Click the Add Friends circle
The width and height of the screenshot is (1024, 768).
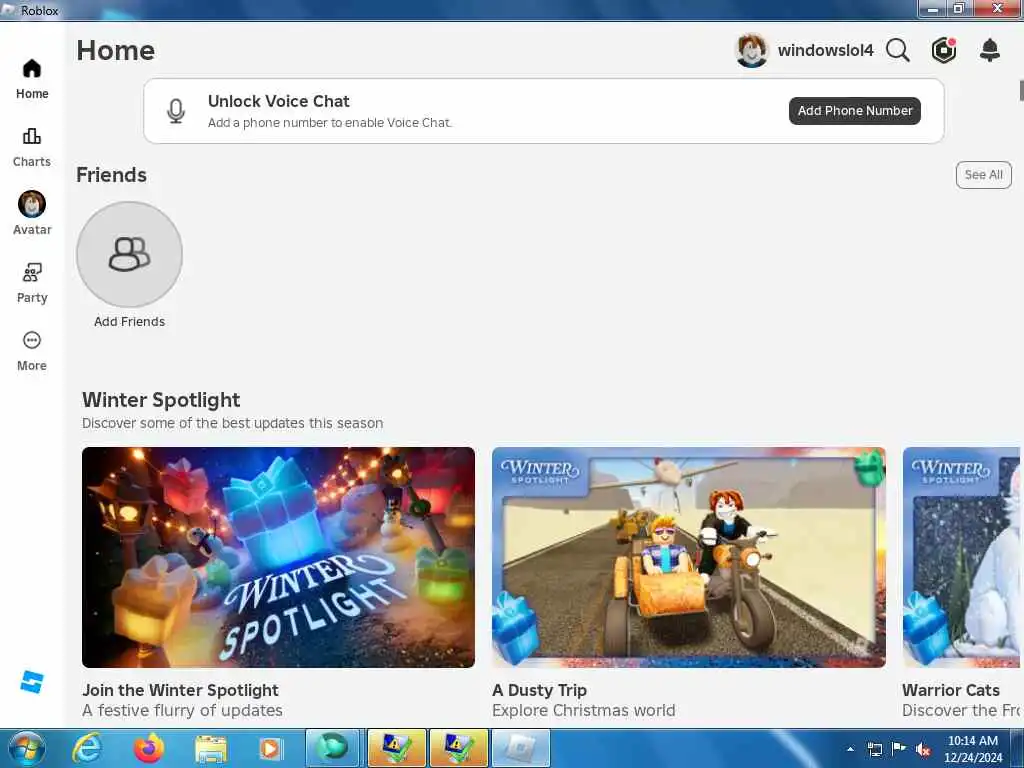tap(129, 254)
